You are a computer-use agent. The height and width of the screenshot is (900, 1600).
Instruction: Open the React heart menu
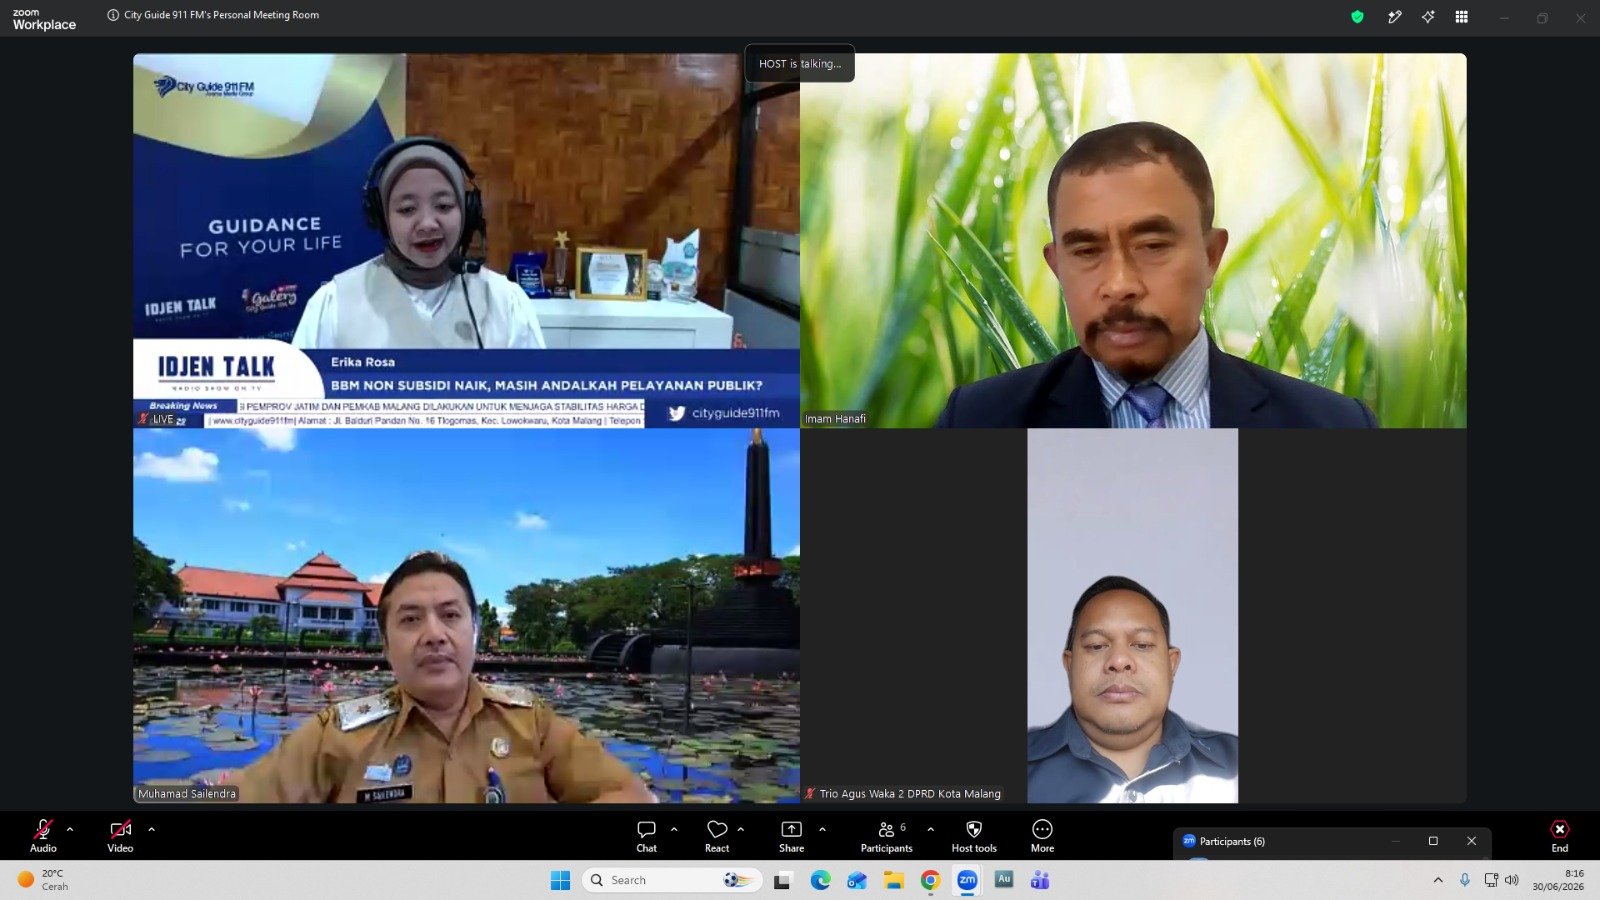pos(717,836)
